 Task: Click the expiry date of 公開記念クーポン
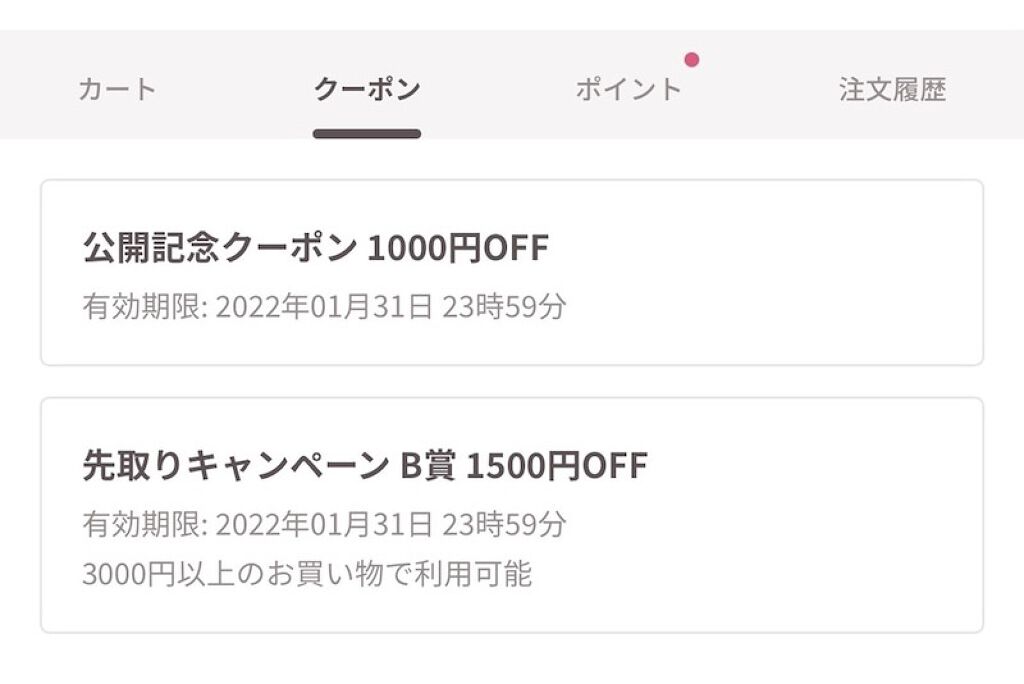click(324, 306)
